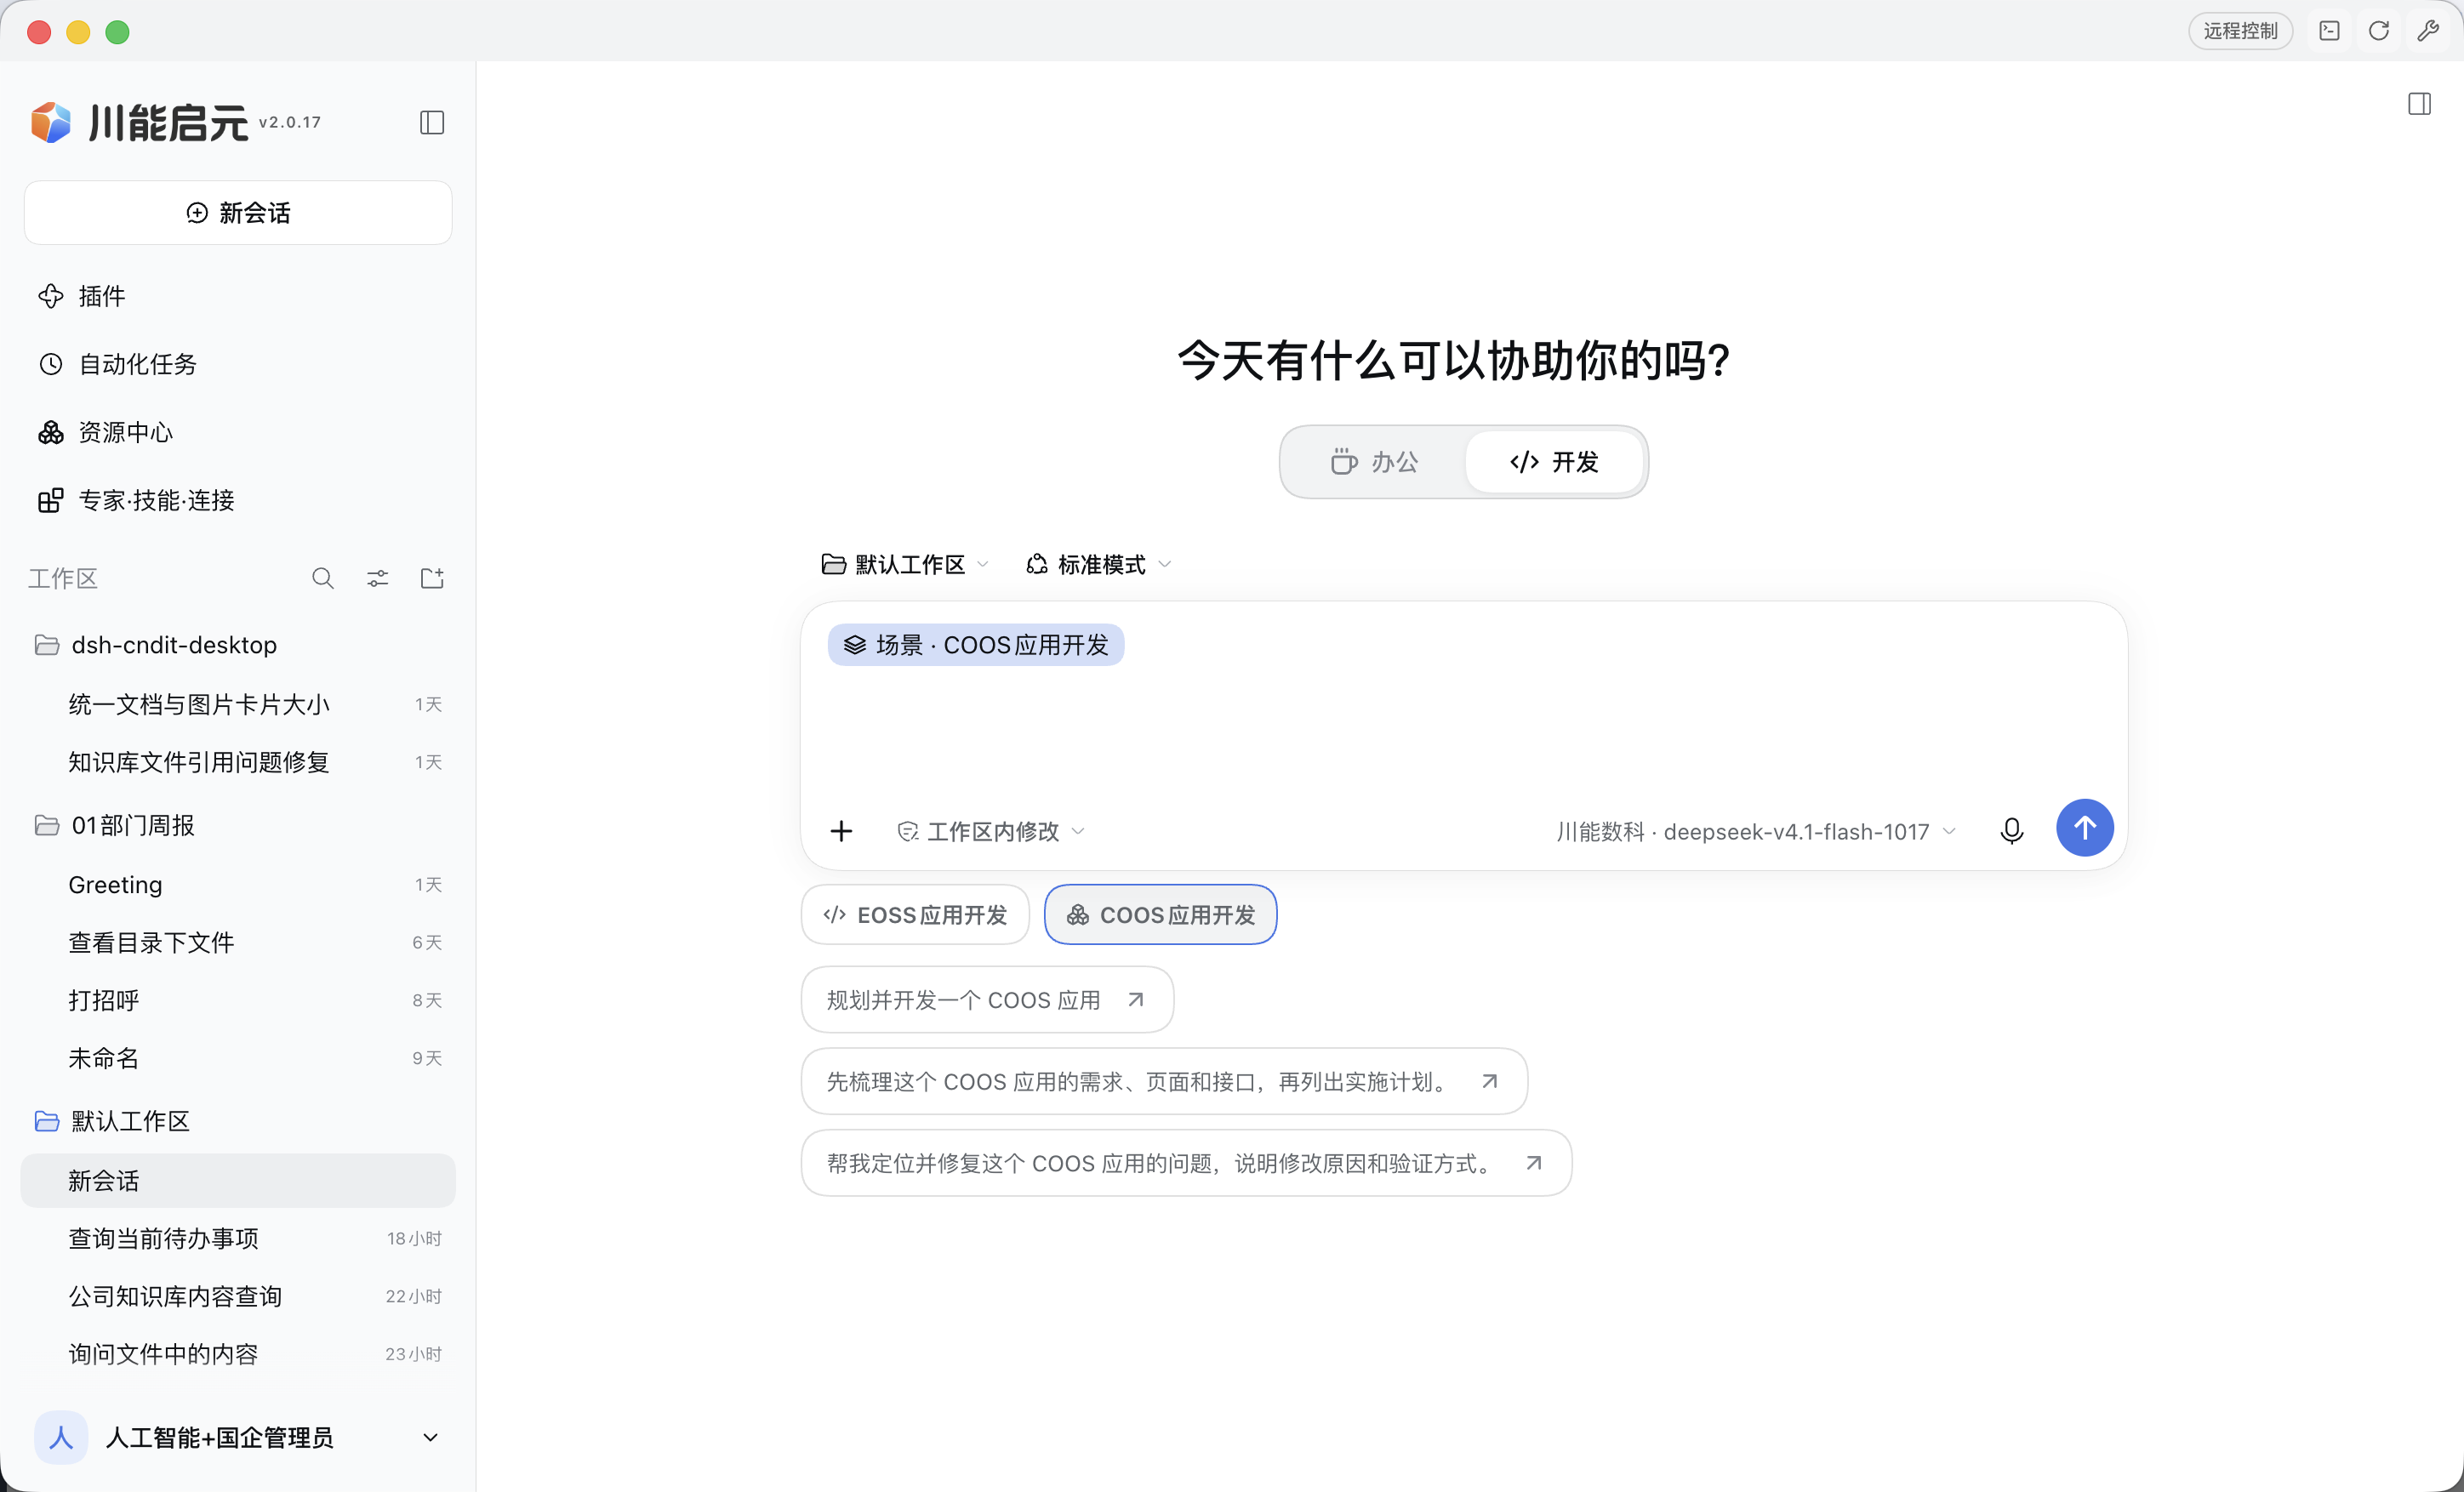Image resolution: width=2464 pixels, height=1492 pixels.
Task: Toggle the COOS 应用开发 scenario chip
Action: click(1160, 914)
